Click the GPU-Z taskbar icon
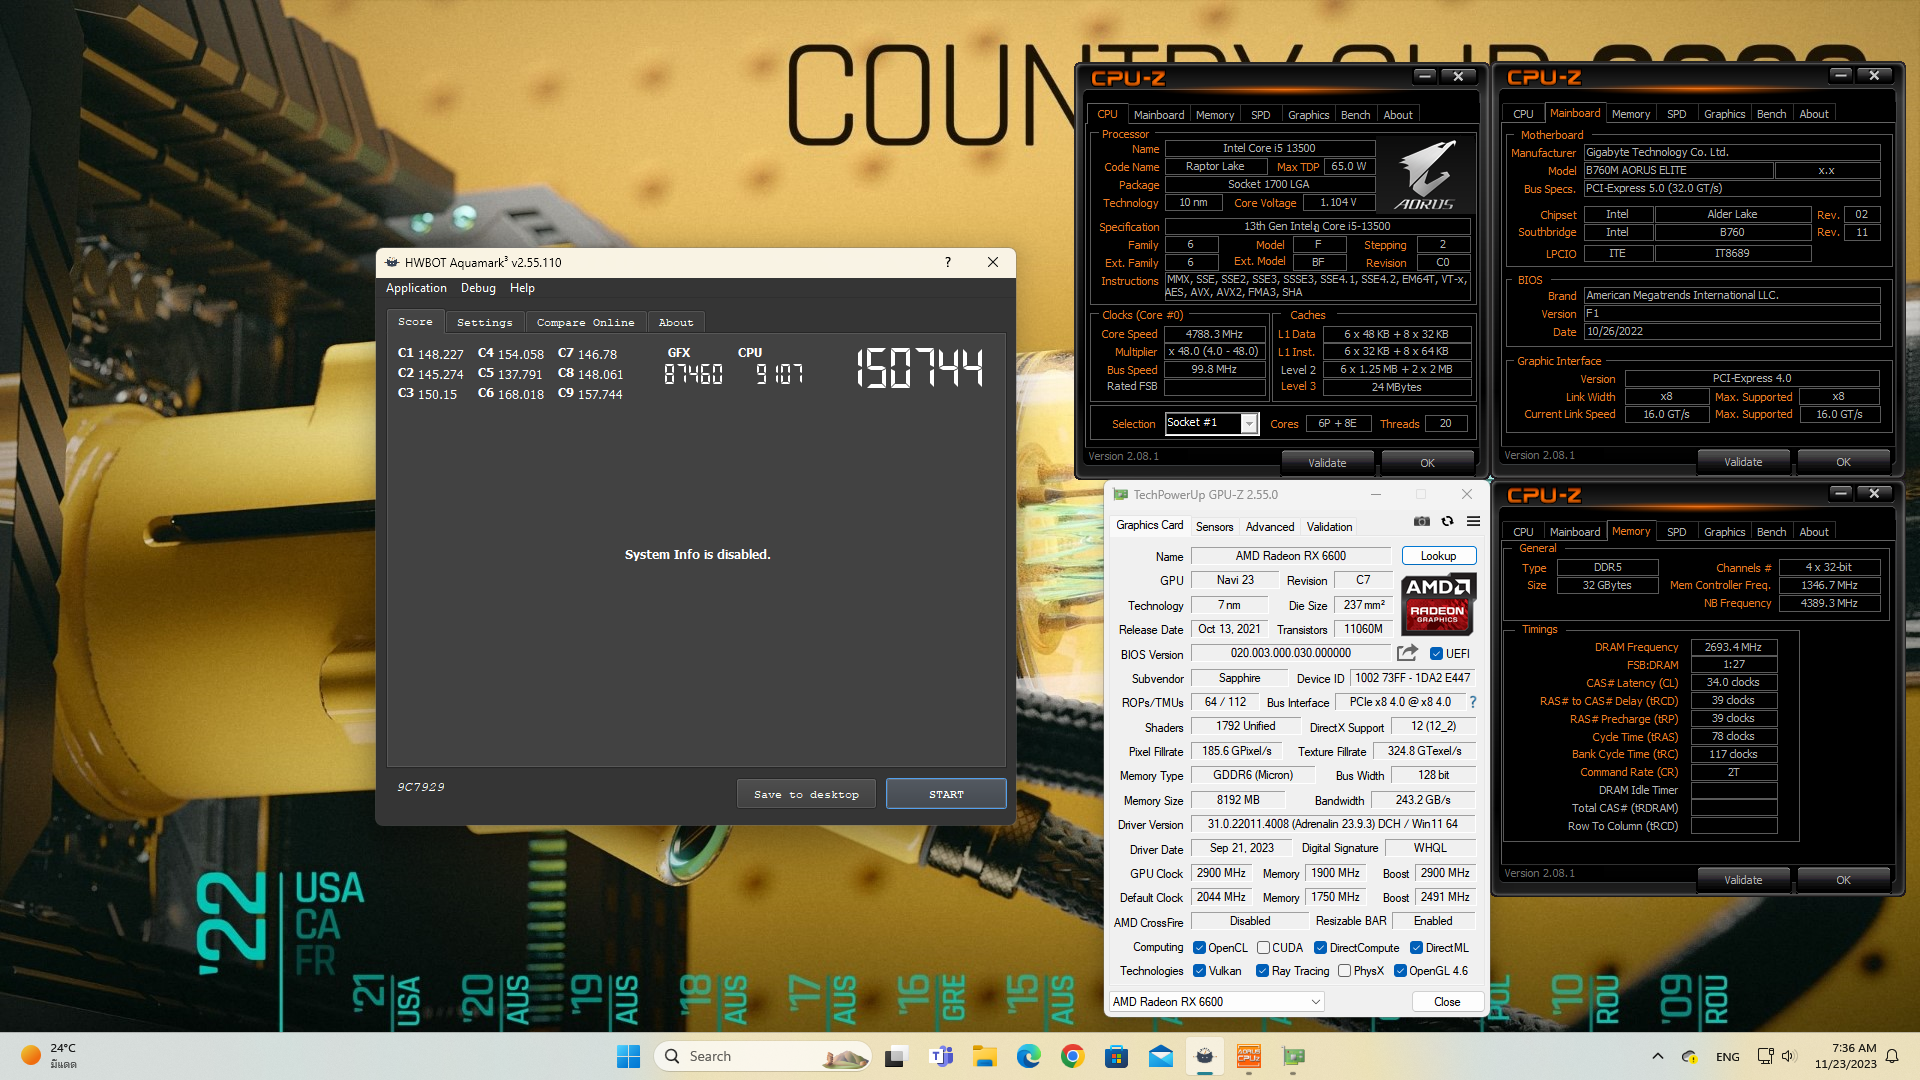This screenshot has height=1080, width=1920. tap(1294, 1056)
